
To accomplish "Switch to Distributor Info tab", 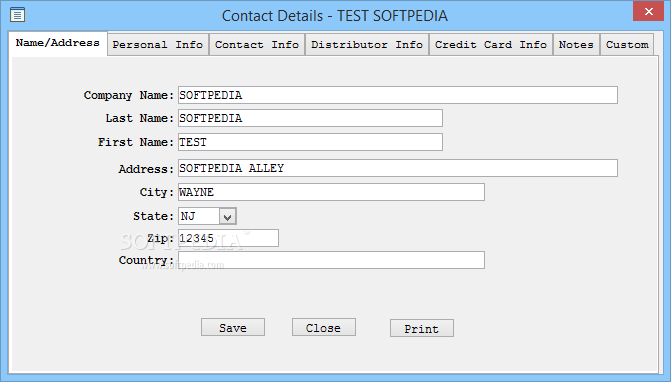I will click(367, 45).
